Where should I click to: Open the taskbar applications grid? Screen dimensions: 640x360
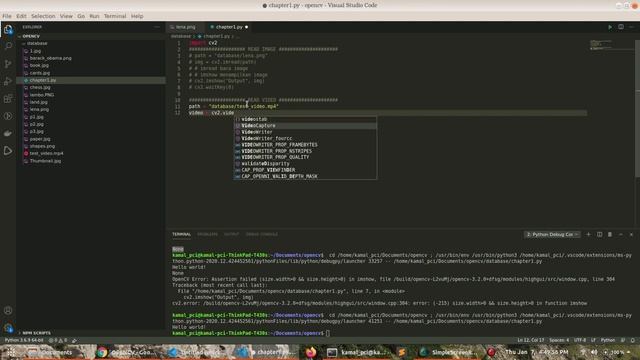[11, 352]
